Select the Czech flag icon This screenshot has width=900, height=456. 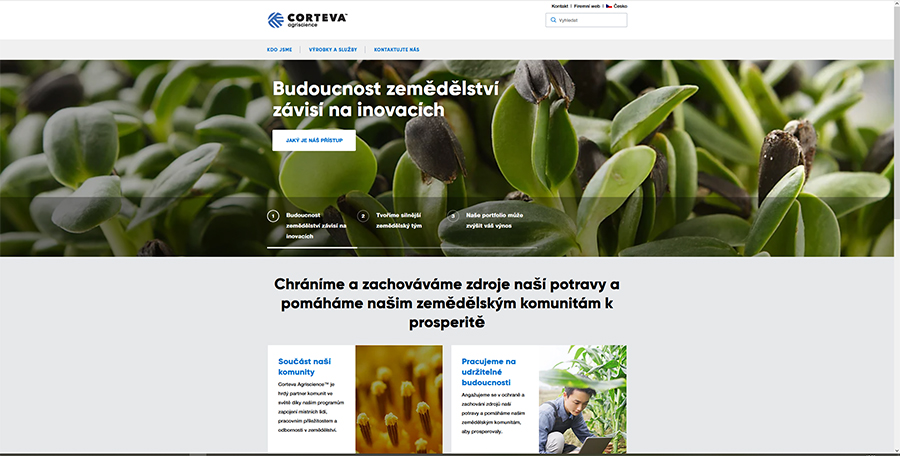pos(609,6)
